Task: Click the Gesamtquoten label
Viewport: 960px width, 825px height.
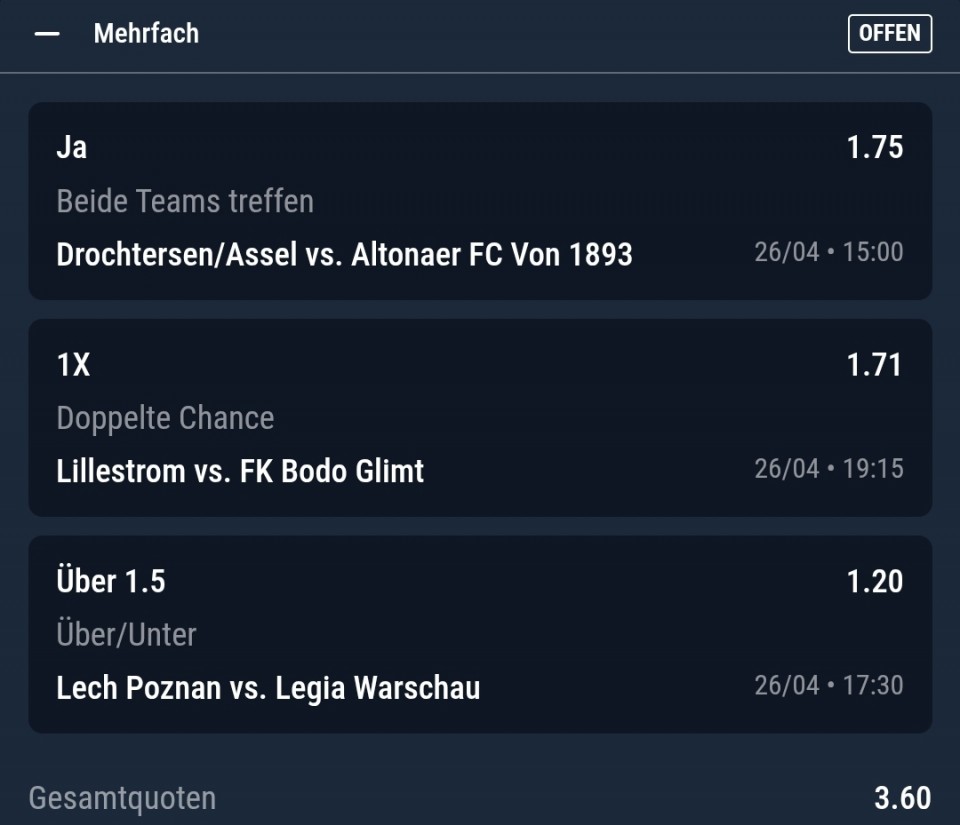Action: coord(122,798)
